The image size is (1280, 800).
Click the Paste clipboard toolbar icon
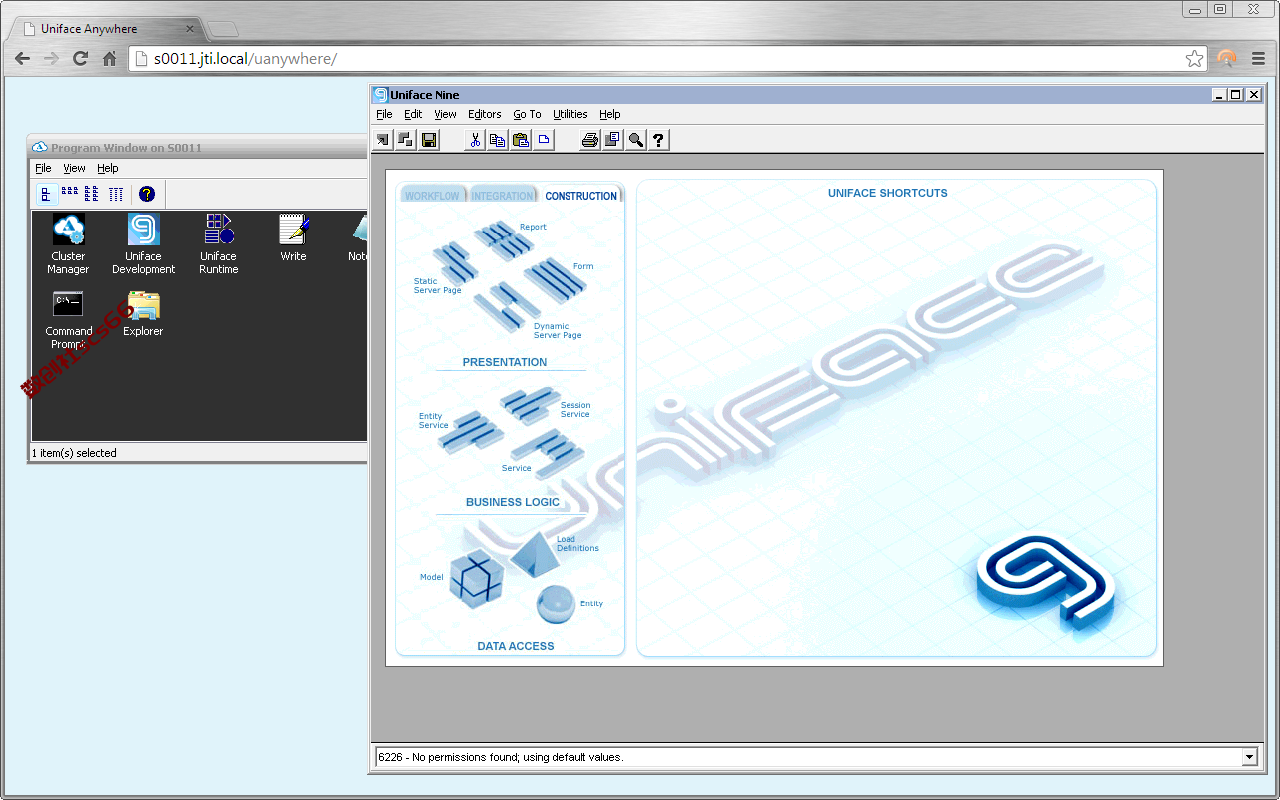(x=521, y=140)
